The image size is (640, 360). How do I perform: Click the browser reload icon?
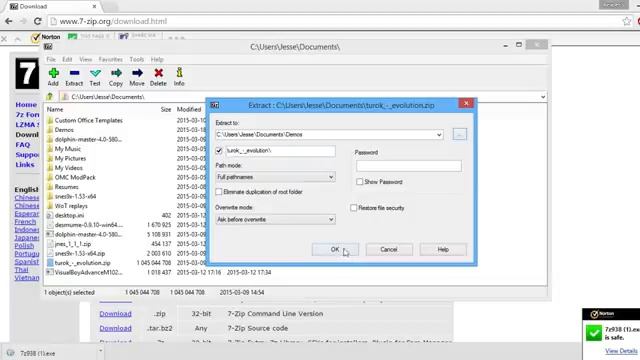pyautogui.click(x=38, y=21)
